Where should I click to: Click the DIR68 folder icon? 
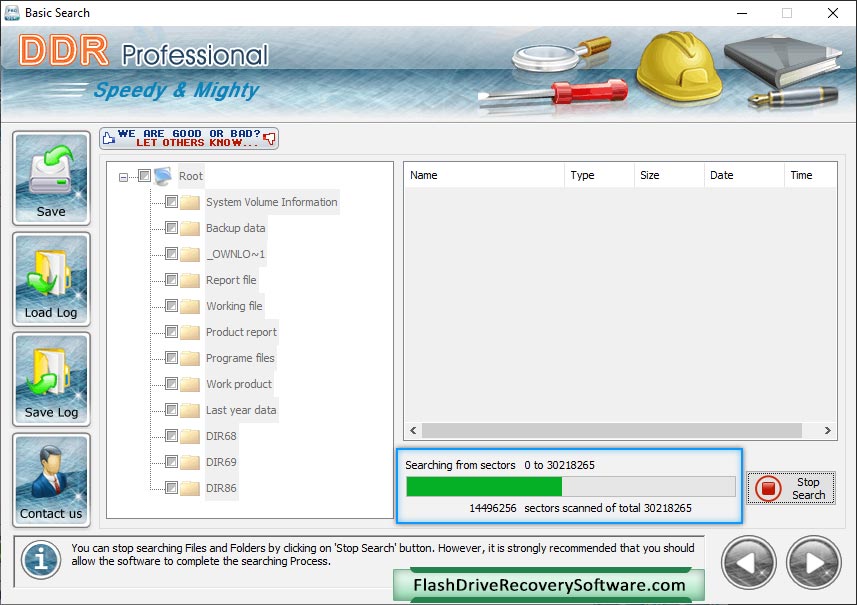190,436
